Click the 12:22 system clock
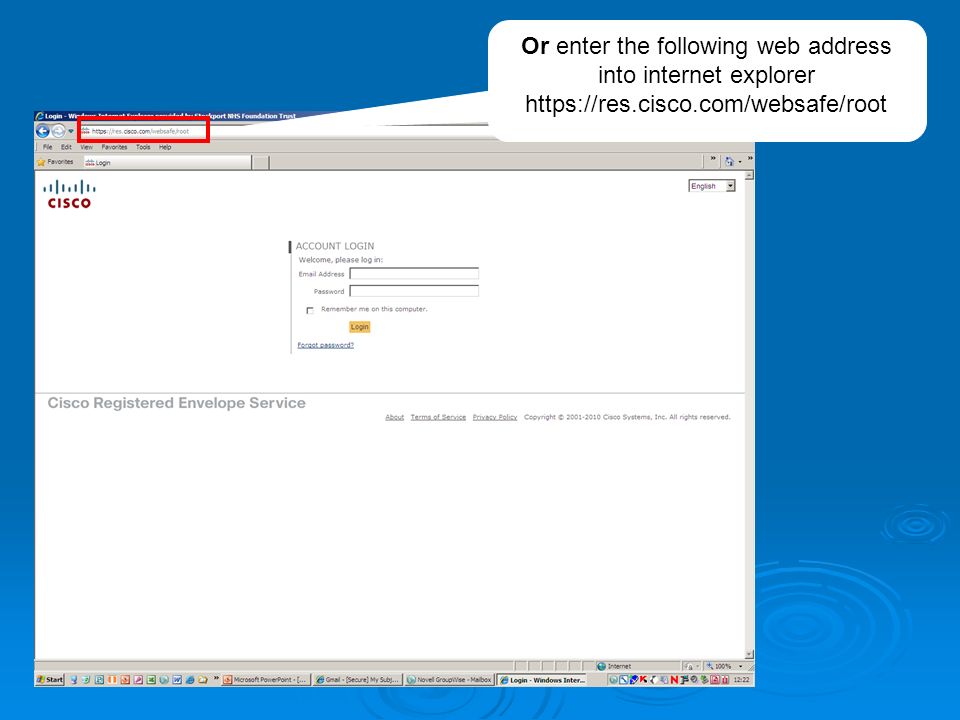The height and width of the screenshot is (720, 960). (741, 680)
